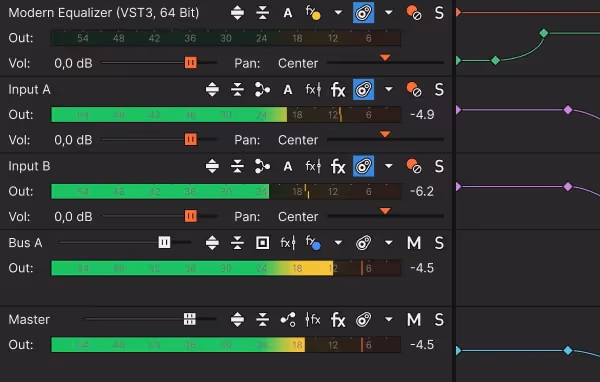Maximize height of Master bus

(237, 320)
